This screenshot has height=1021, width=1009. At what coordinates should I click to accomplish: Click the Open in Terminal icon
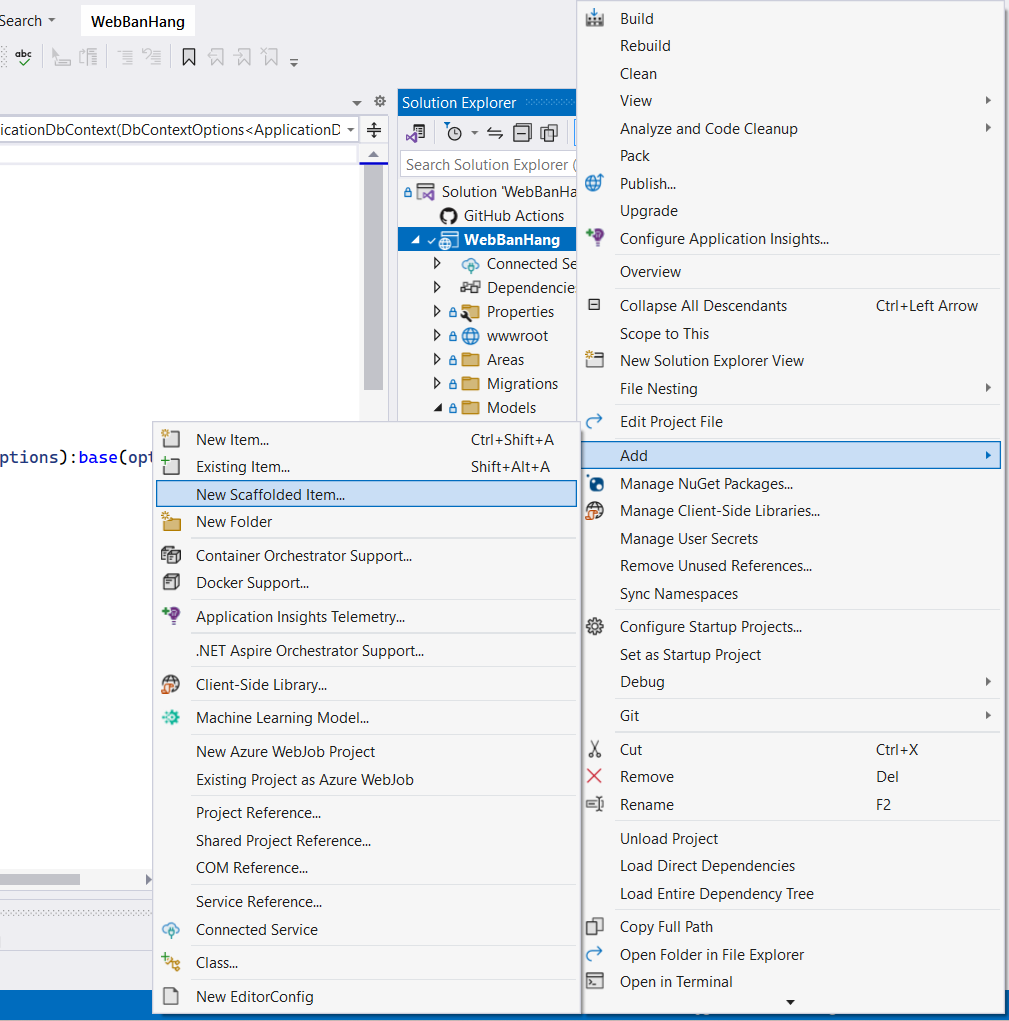point(595,981)
